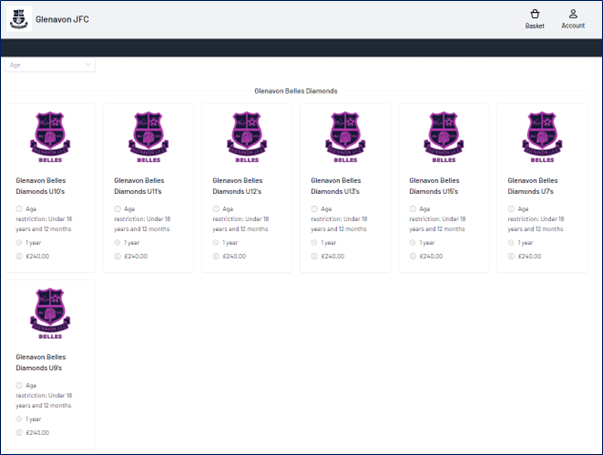Click the '1 year' text on U13's card
This screenshot has height=455, width=603.
[x=329, y=243]
